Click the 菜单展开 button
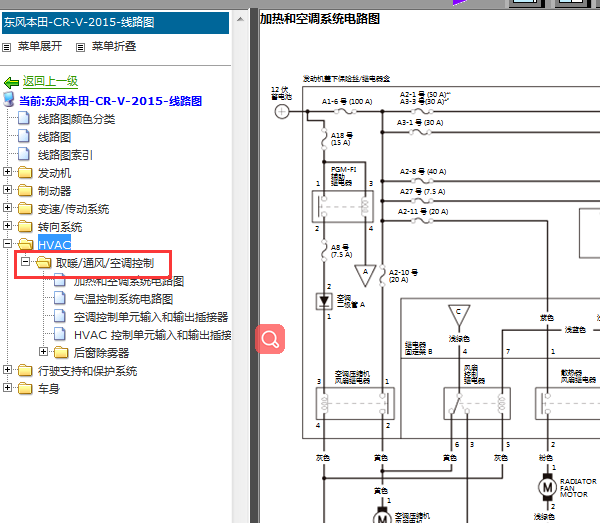Viewport: 600px width, 523px height. [40, 46]
